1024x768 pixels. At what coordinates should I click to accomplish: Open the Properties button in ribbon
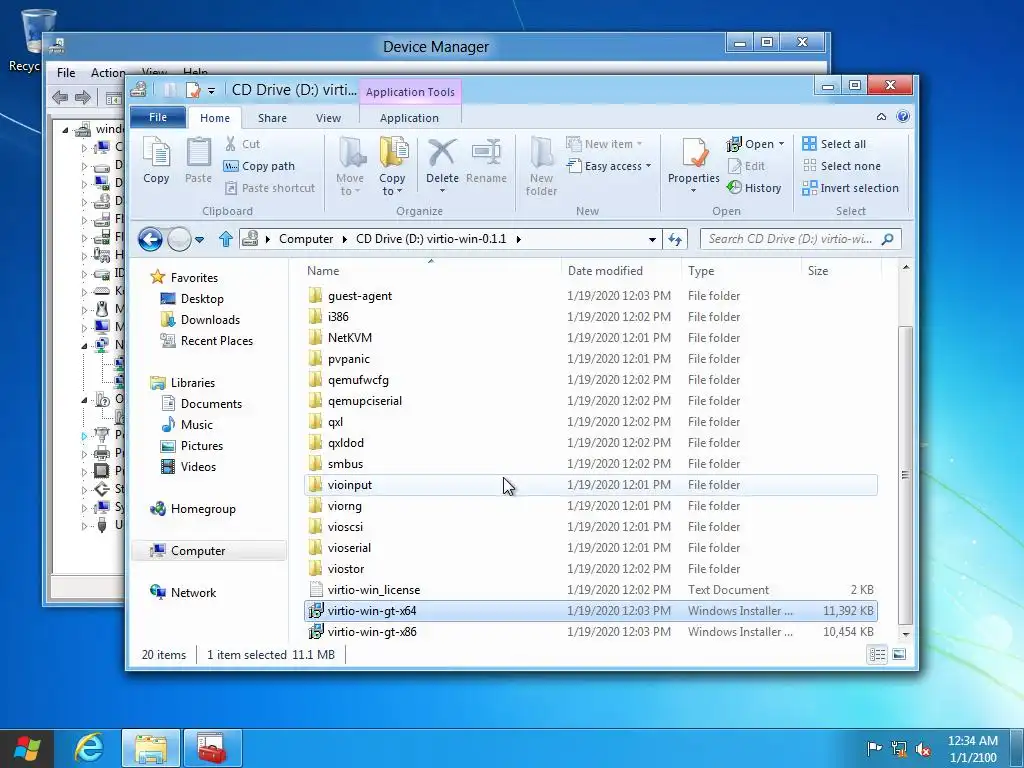click(694, 167)
